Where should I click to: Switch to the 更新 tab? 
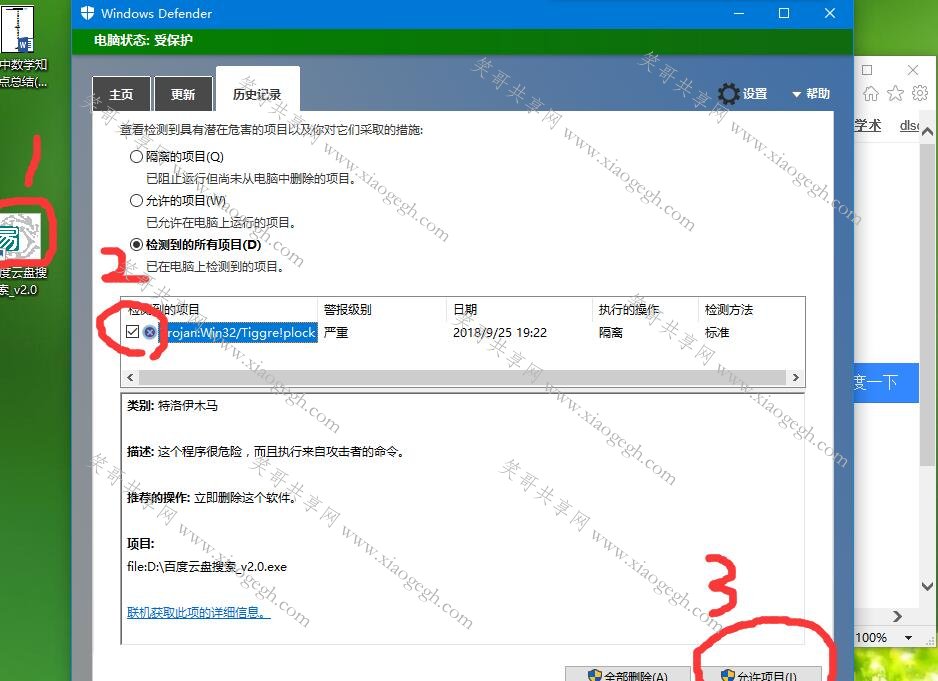click(183, 94)
